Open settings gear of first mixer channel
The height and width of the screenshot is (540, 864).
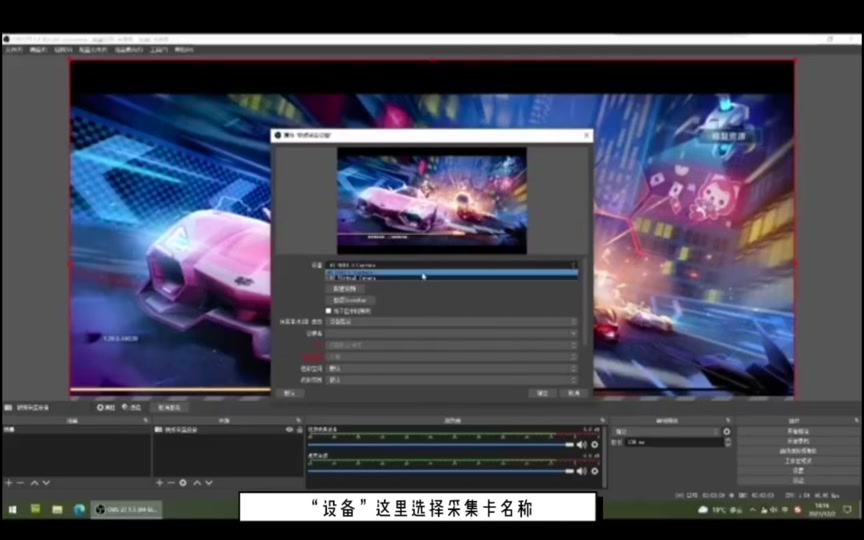[595, 445]
